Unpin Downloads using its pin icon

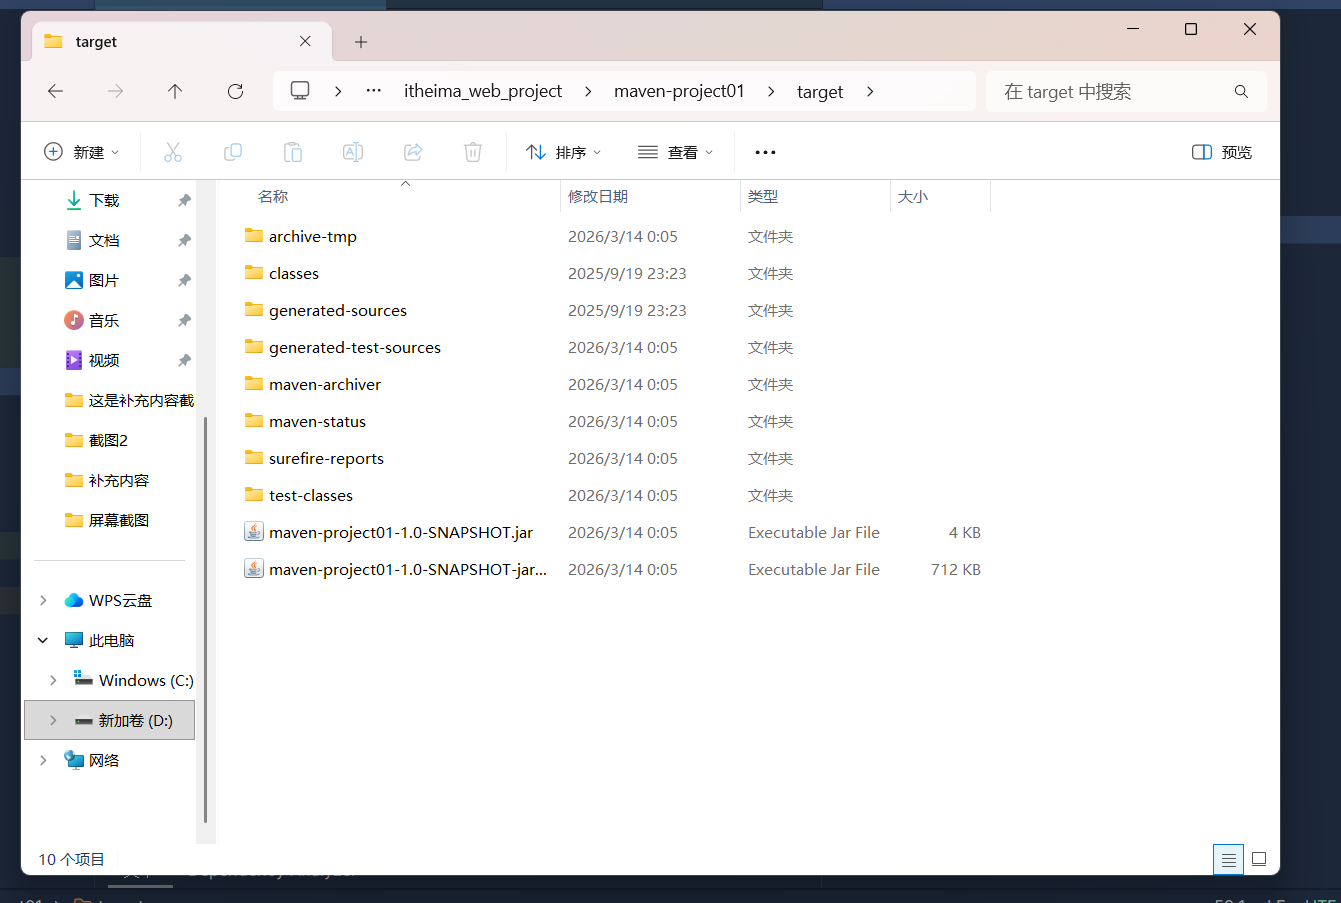click(x=184, y=200)
